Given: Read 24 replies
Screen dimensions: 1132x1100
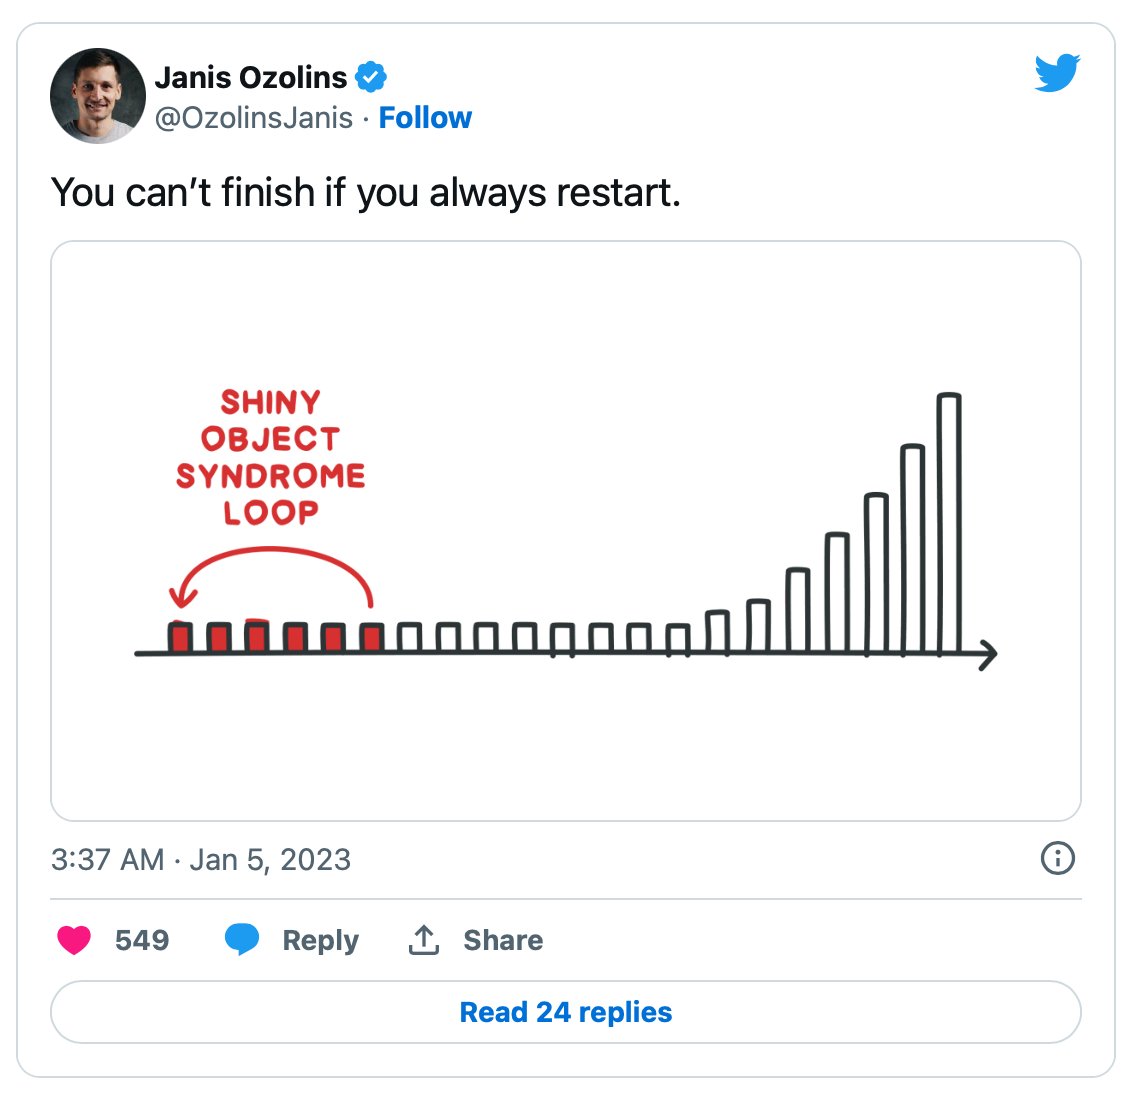Looking at the screenshot, I should [x=566, y=1012].
